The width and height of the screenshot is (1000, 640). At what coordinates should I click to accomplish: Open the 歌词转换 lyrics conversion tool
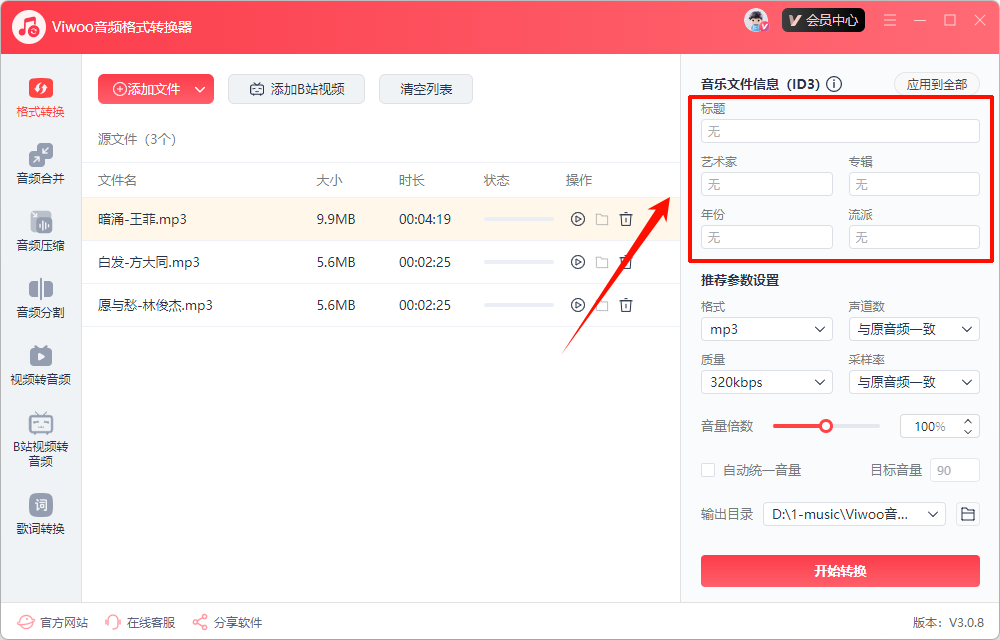(x=40, y=514)
